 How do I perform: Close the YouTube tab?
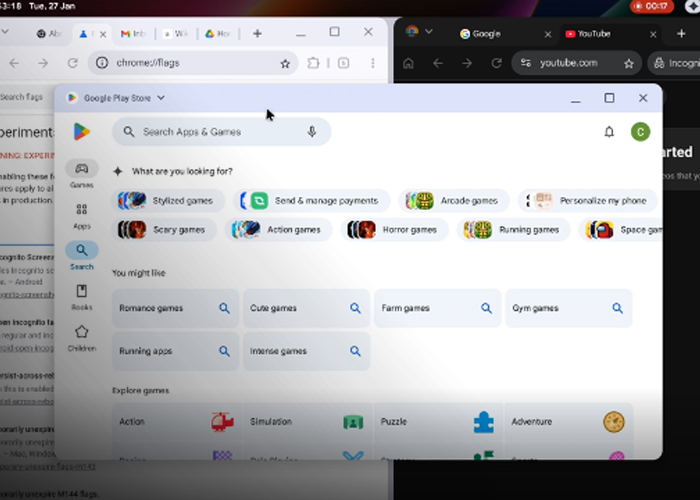coord(653,34)
